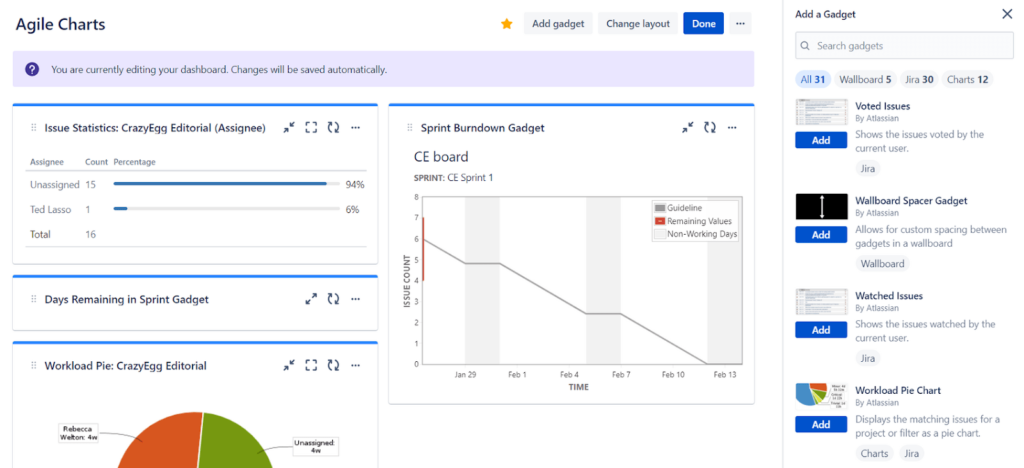Add the Wallboard Spacer Gadget

pyautogui.click(x=821, y=234)
